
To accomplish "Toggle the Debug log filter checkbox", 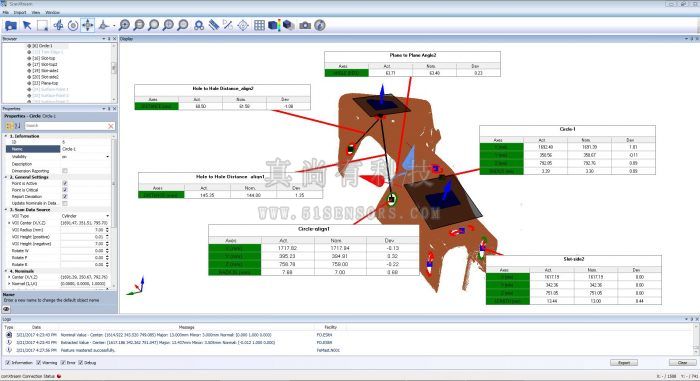I will [80, 363].
